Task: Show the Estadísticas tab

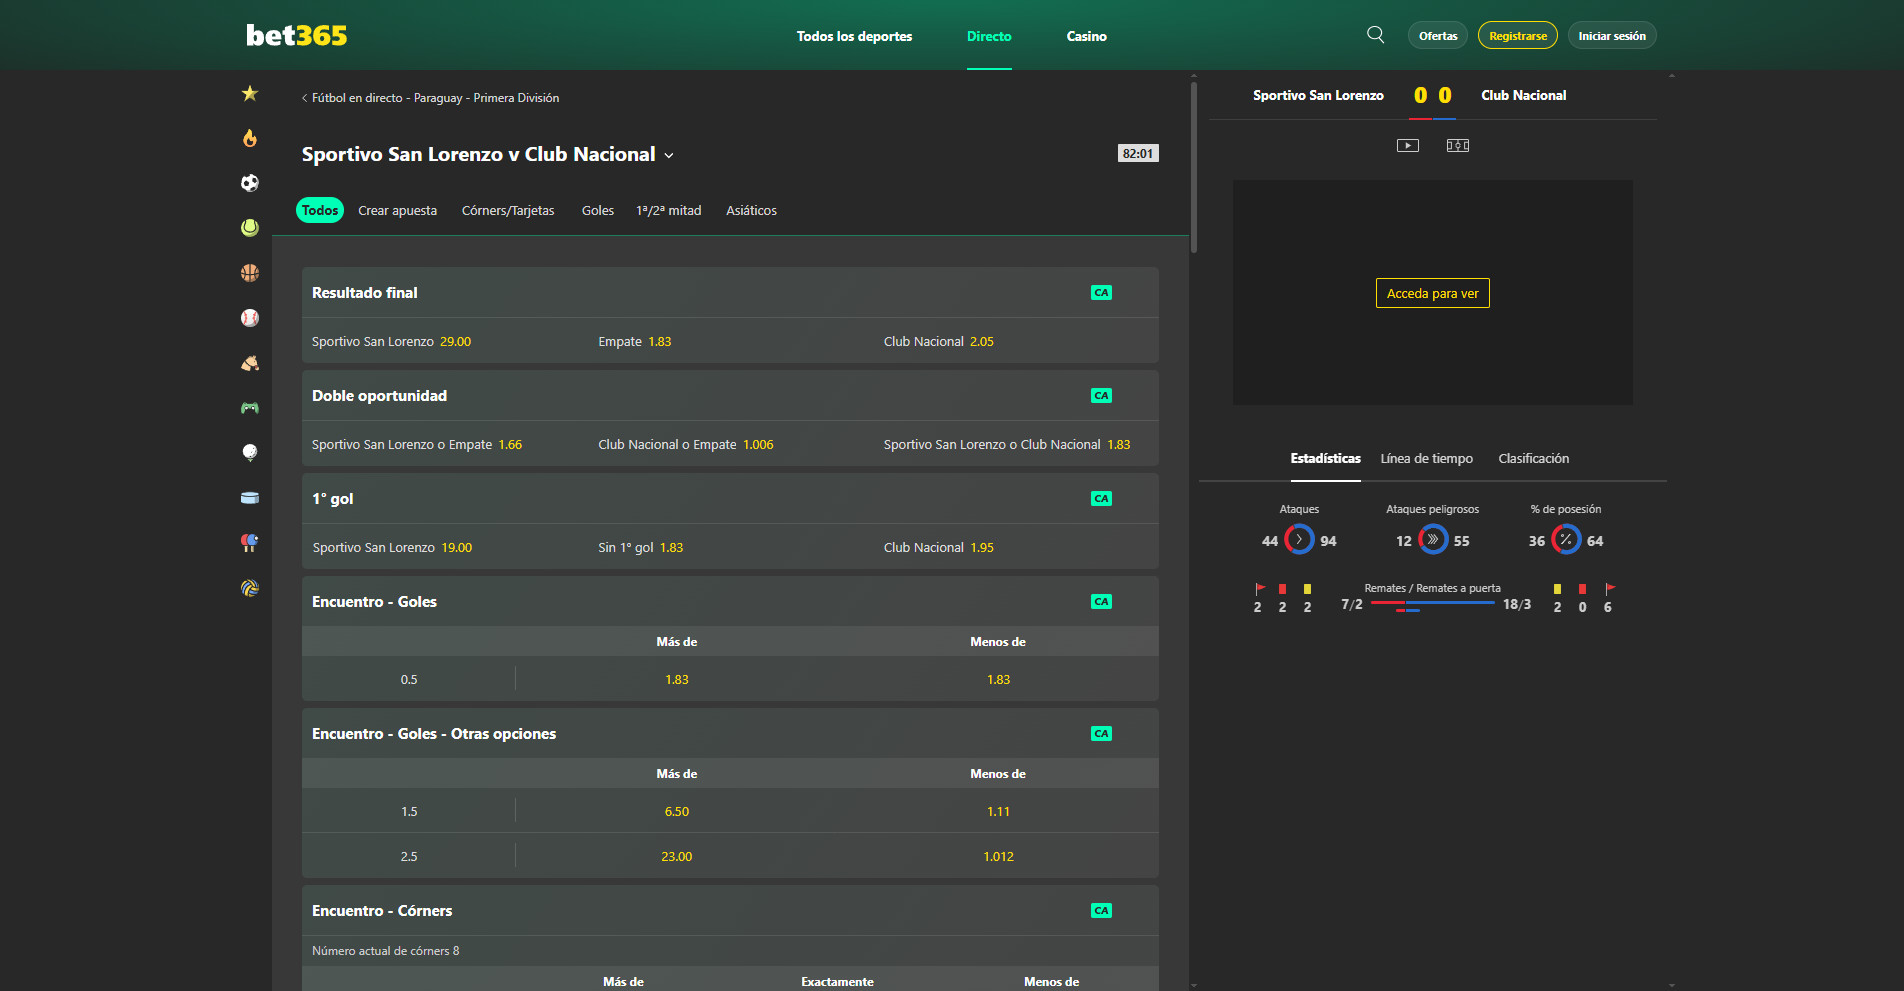Action: click(x=1325, y=459)
